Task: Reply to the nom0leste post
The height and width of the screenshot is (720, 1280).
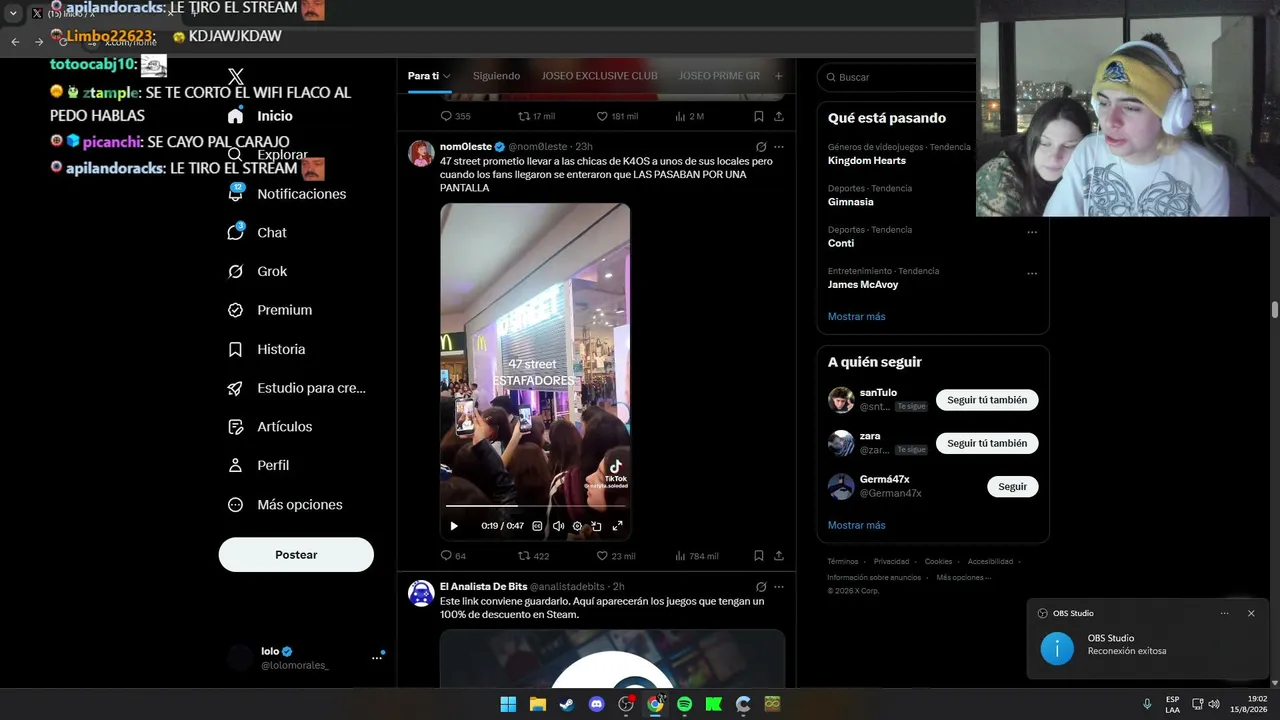Action: [453, 556]
